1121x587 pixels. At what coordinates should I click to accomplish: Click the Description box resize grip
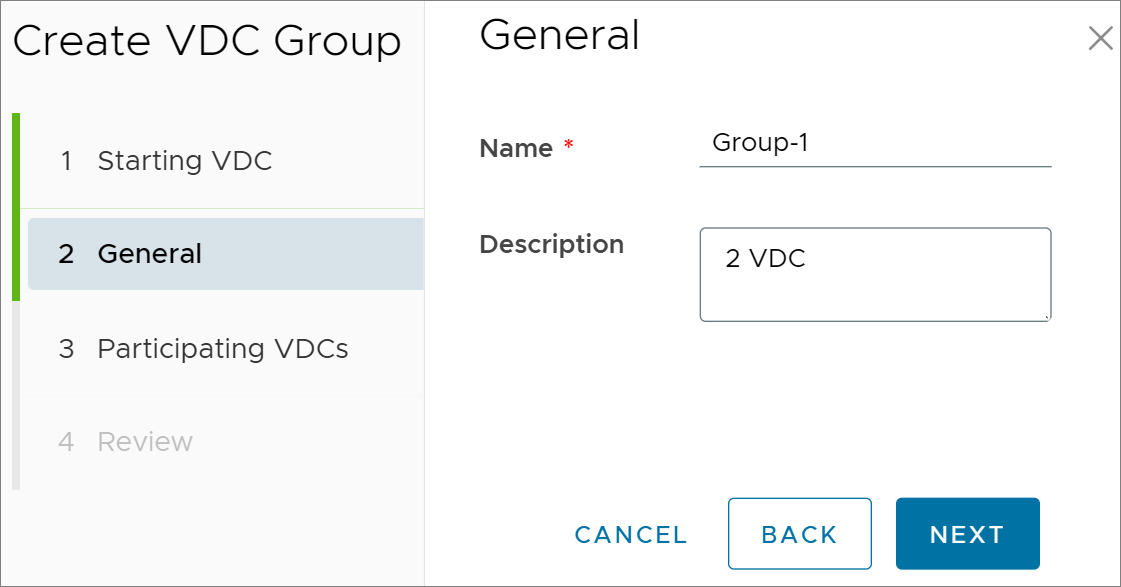click(1047, 317)
